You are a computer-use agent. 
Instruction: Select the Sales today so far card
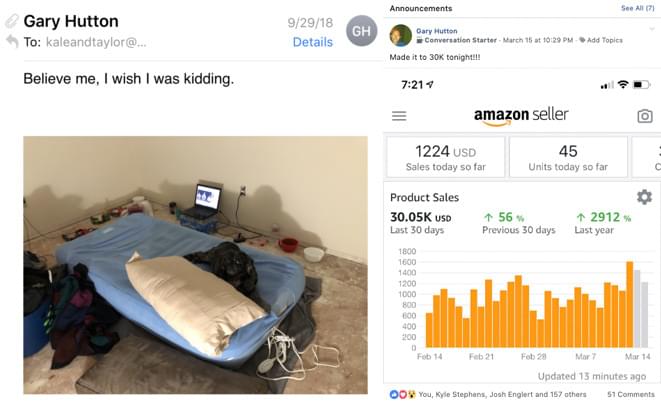(446, 157)
